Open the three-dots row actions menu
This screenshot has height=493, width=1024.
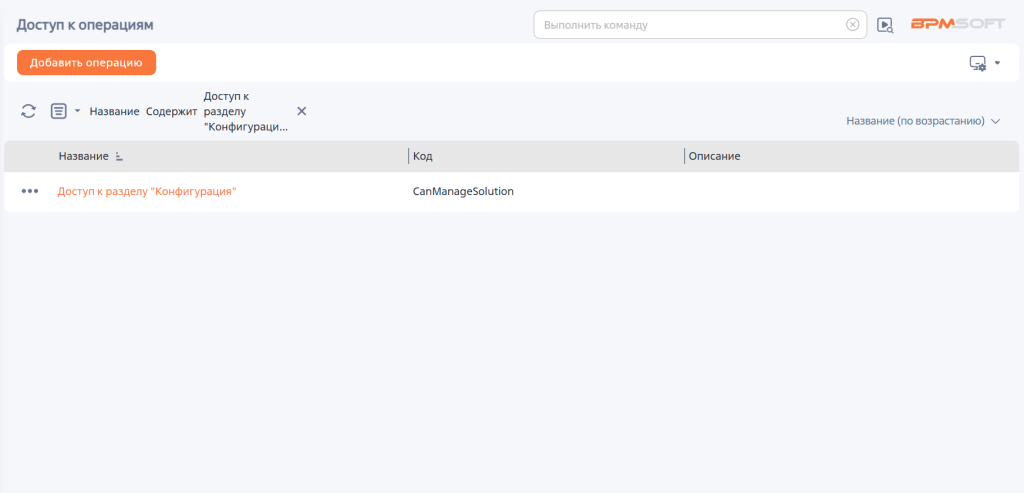(30, 191)
